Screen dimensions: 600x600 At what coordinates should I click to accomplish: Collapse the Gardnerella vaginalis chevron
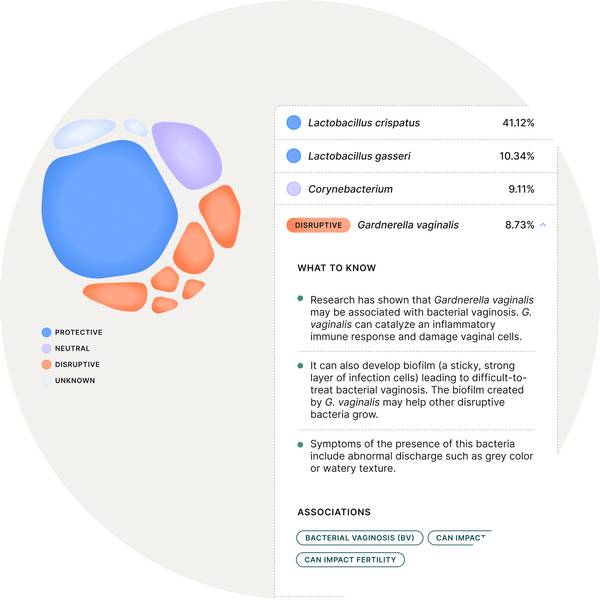543,225
